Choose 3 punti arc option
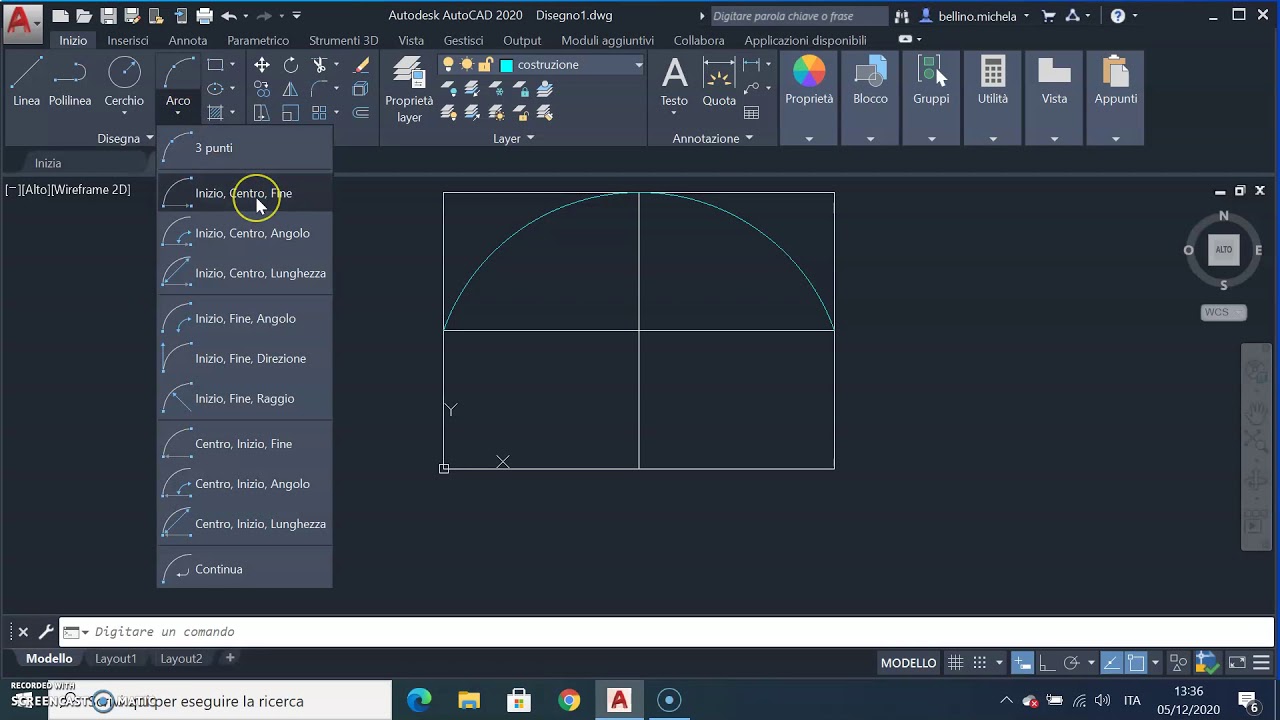Screen dimensions: 1280x720 245,148
